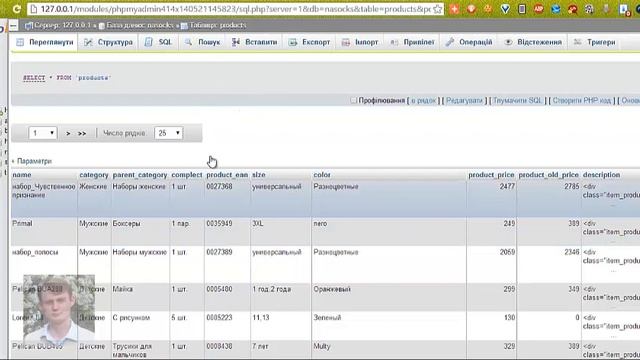Click the color cell nero
This screenshot has width=640, height=360.
(x=320, y=224)
